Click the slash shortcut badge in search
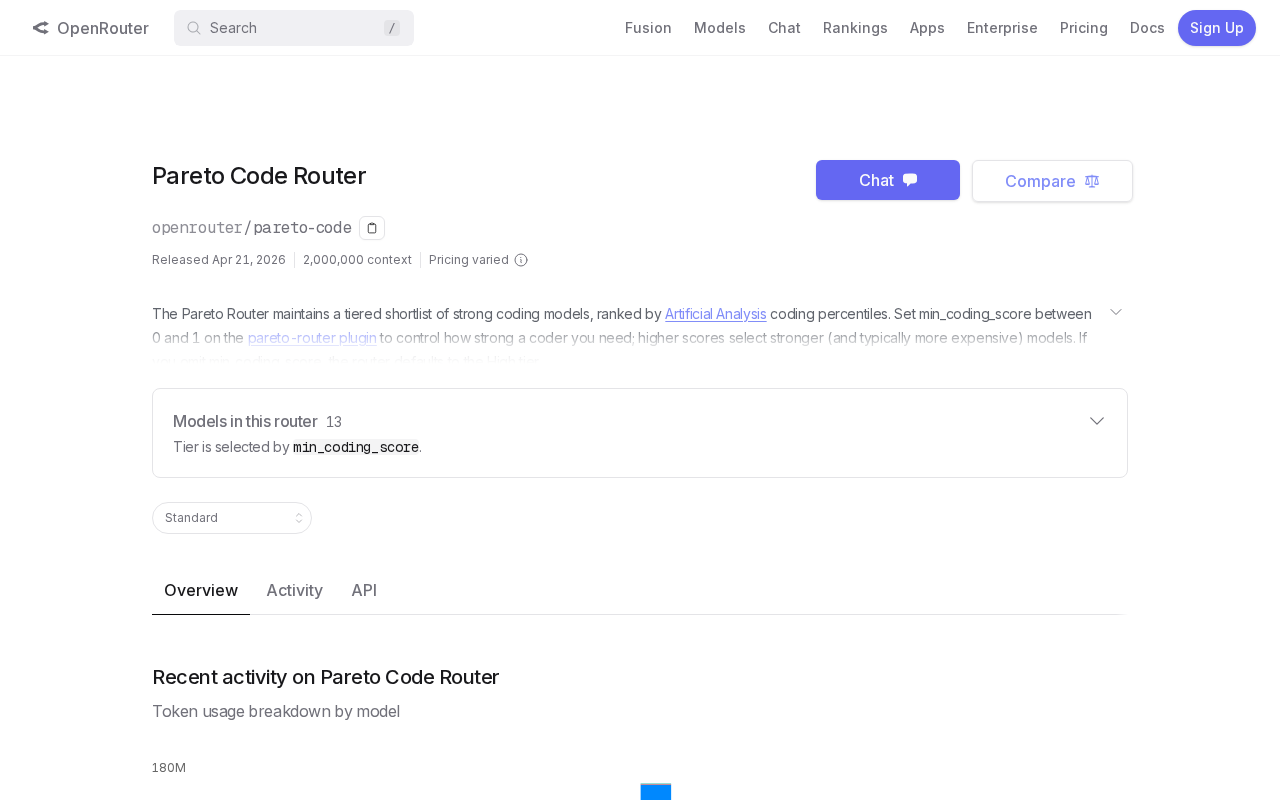Viewport: 1280px width, 800px height. tap(392, 28)
